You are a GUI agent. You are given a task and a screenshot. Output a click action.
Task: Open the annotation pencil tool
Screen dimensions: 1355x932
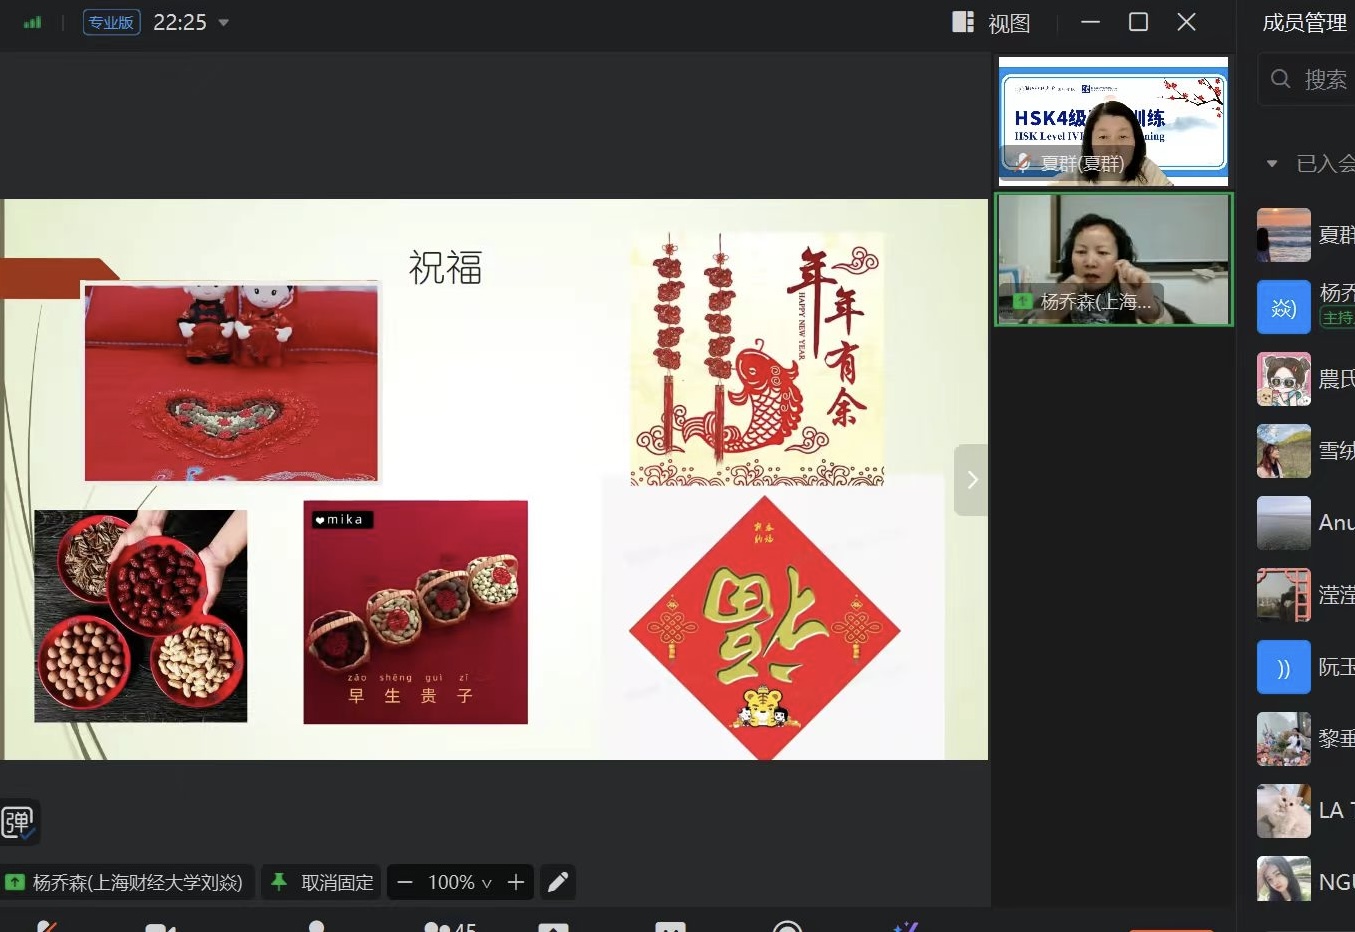558,882
